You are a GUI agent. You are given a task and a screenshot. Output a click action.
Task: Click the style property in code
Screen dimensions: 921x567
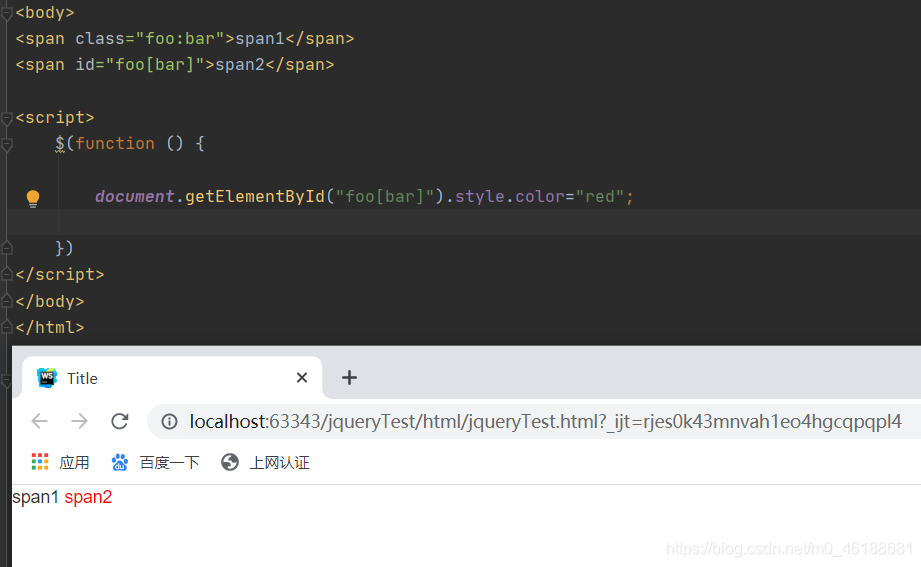pos(479,196)
